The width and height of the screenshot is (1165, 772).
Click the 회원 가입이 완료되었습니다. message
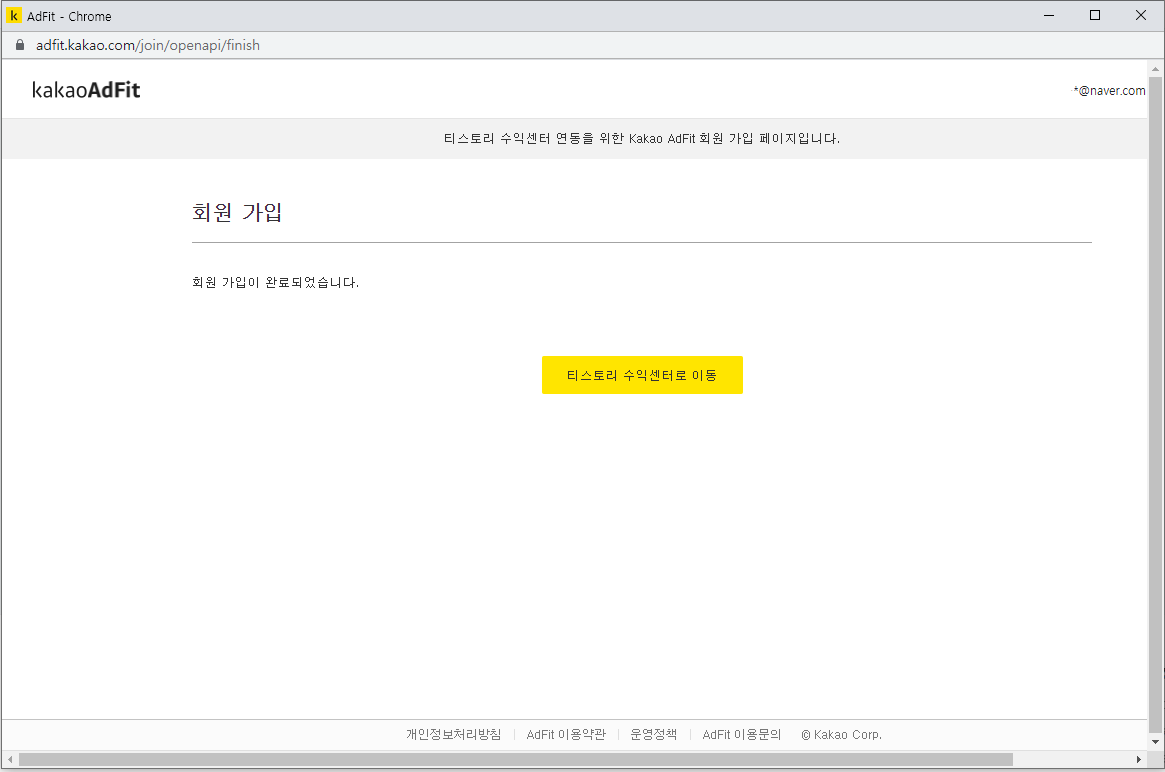coord(276,282)
